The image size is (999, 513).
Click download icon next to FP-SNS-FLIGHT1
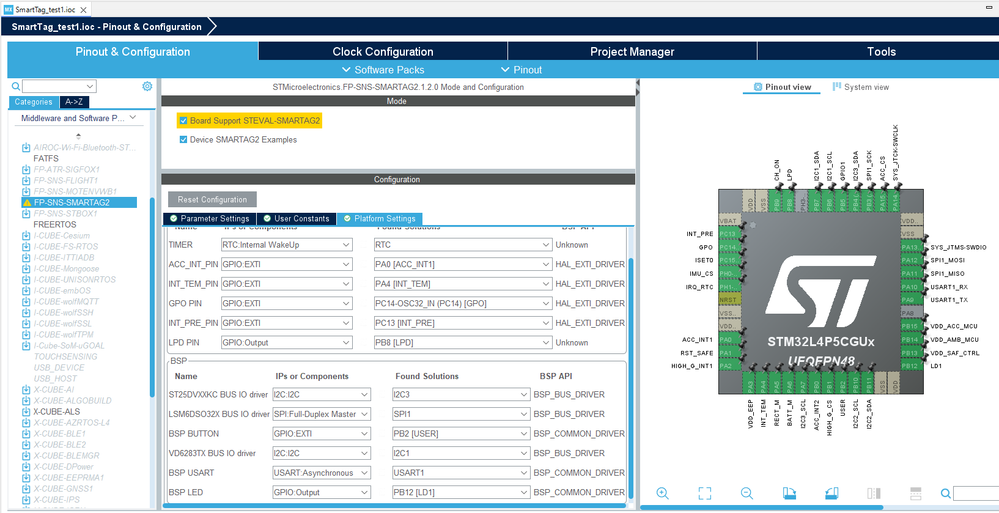pos(26,180)
